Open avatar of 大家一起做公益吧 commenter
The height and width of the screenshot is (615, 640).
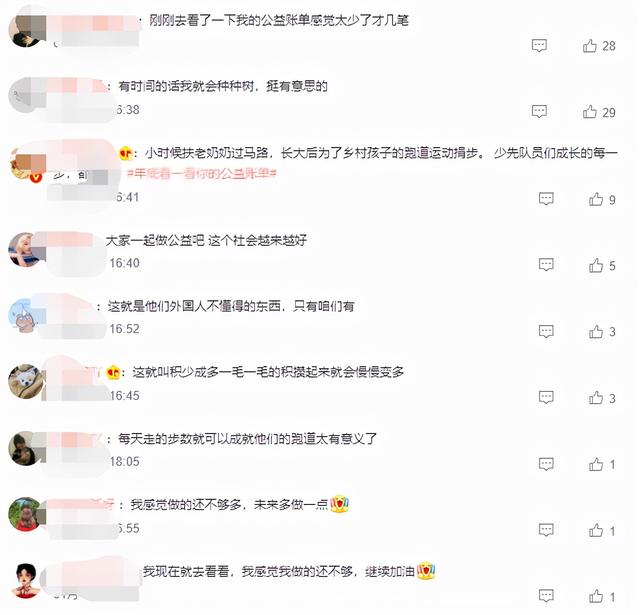point(24,250)
